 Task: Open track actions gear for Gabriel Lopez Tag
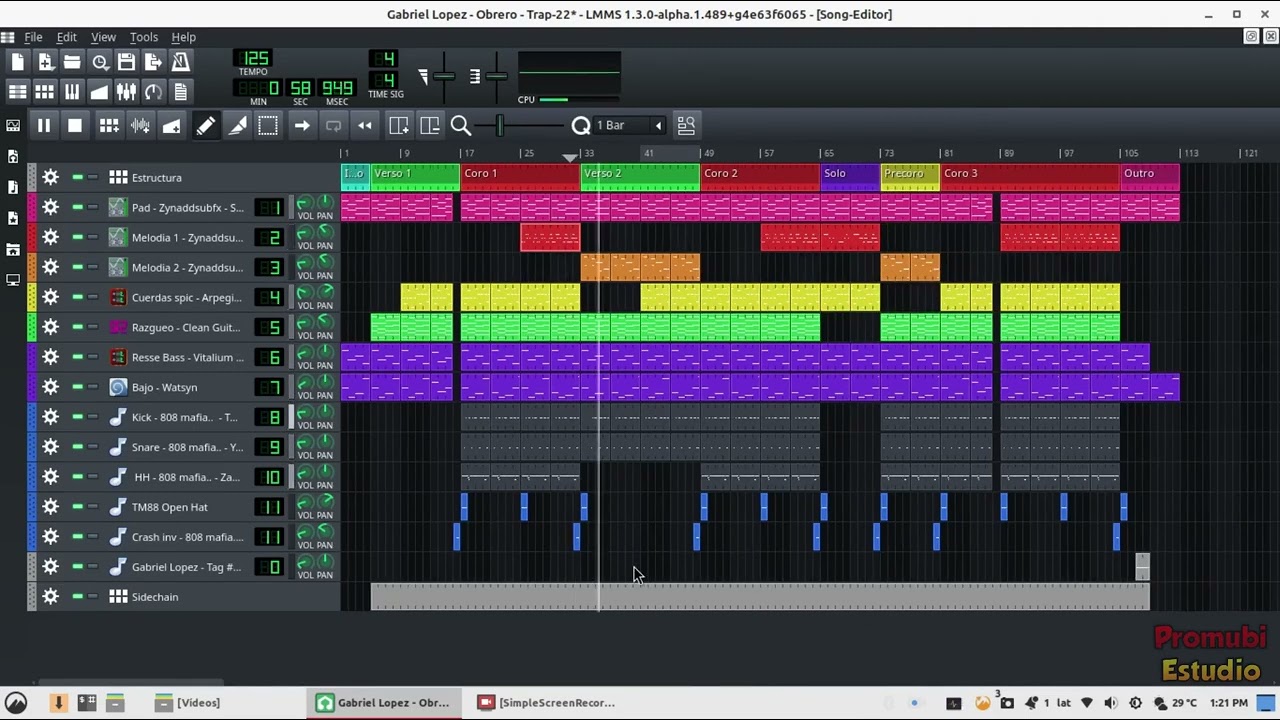[x=50, y=567]
